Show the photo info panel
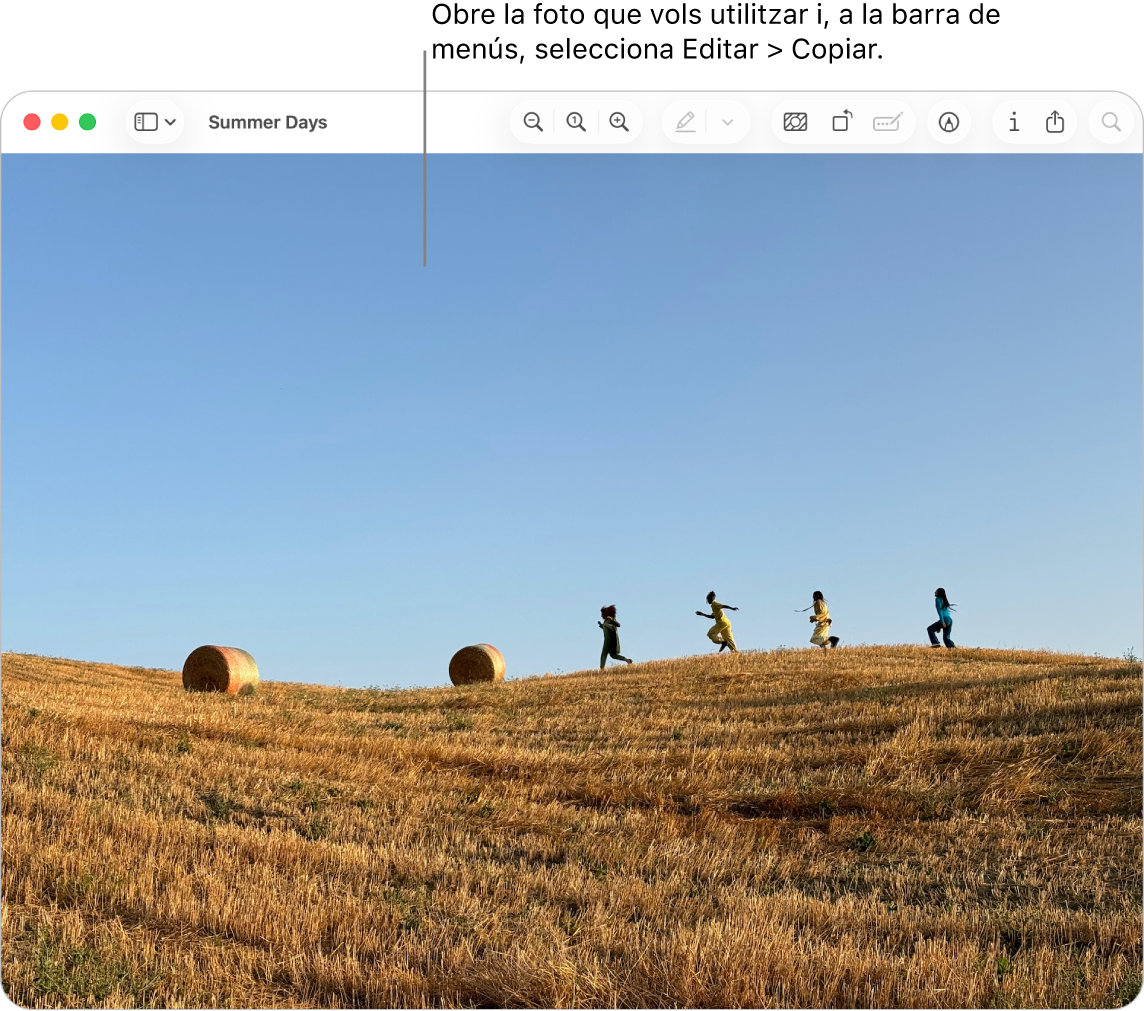This screenshot has height=1011, width=1144. (x=1013, y=122)
